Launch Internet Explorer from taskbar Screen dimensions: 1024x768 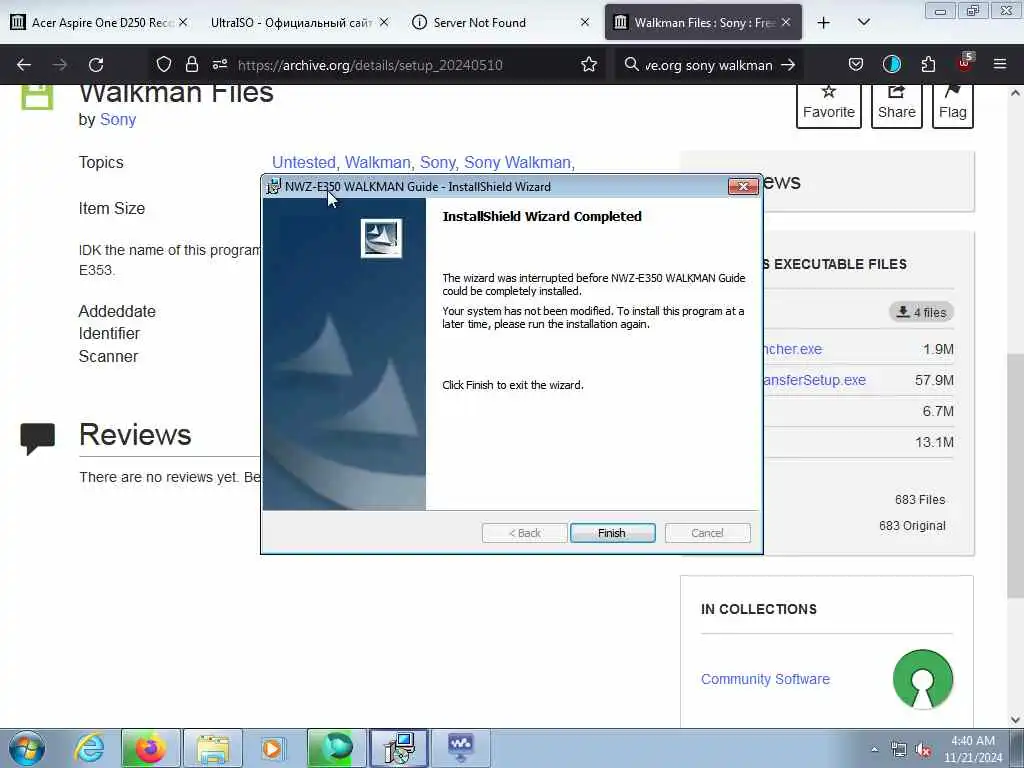(88, 748)
